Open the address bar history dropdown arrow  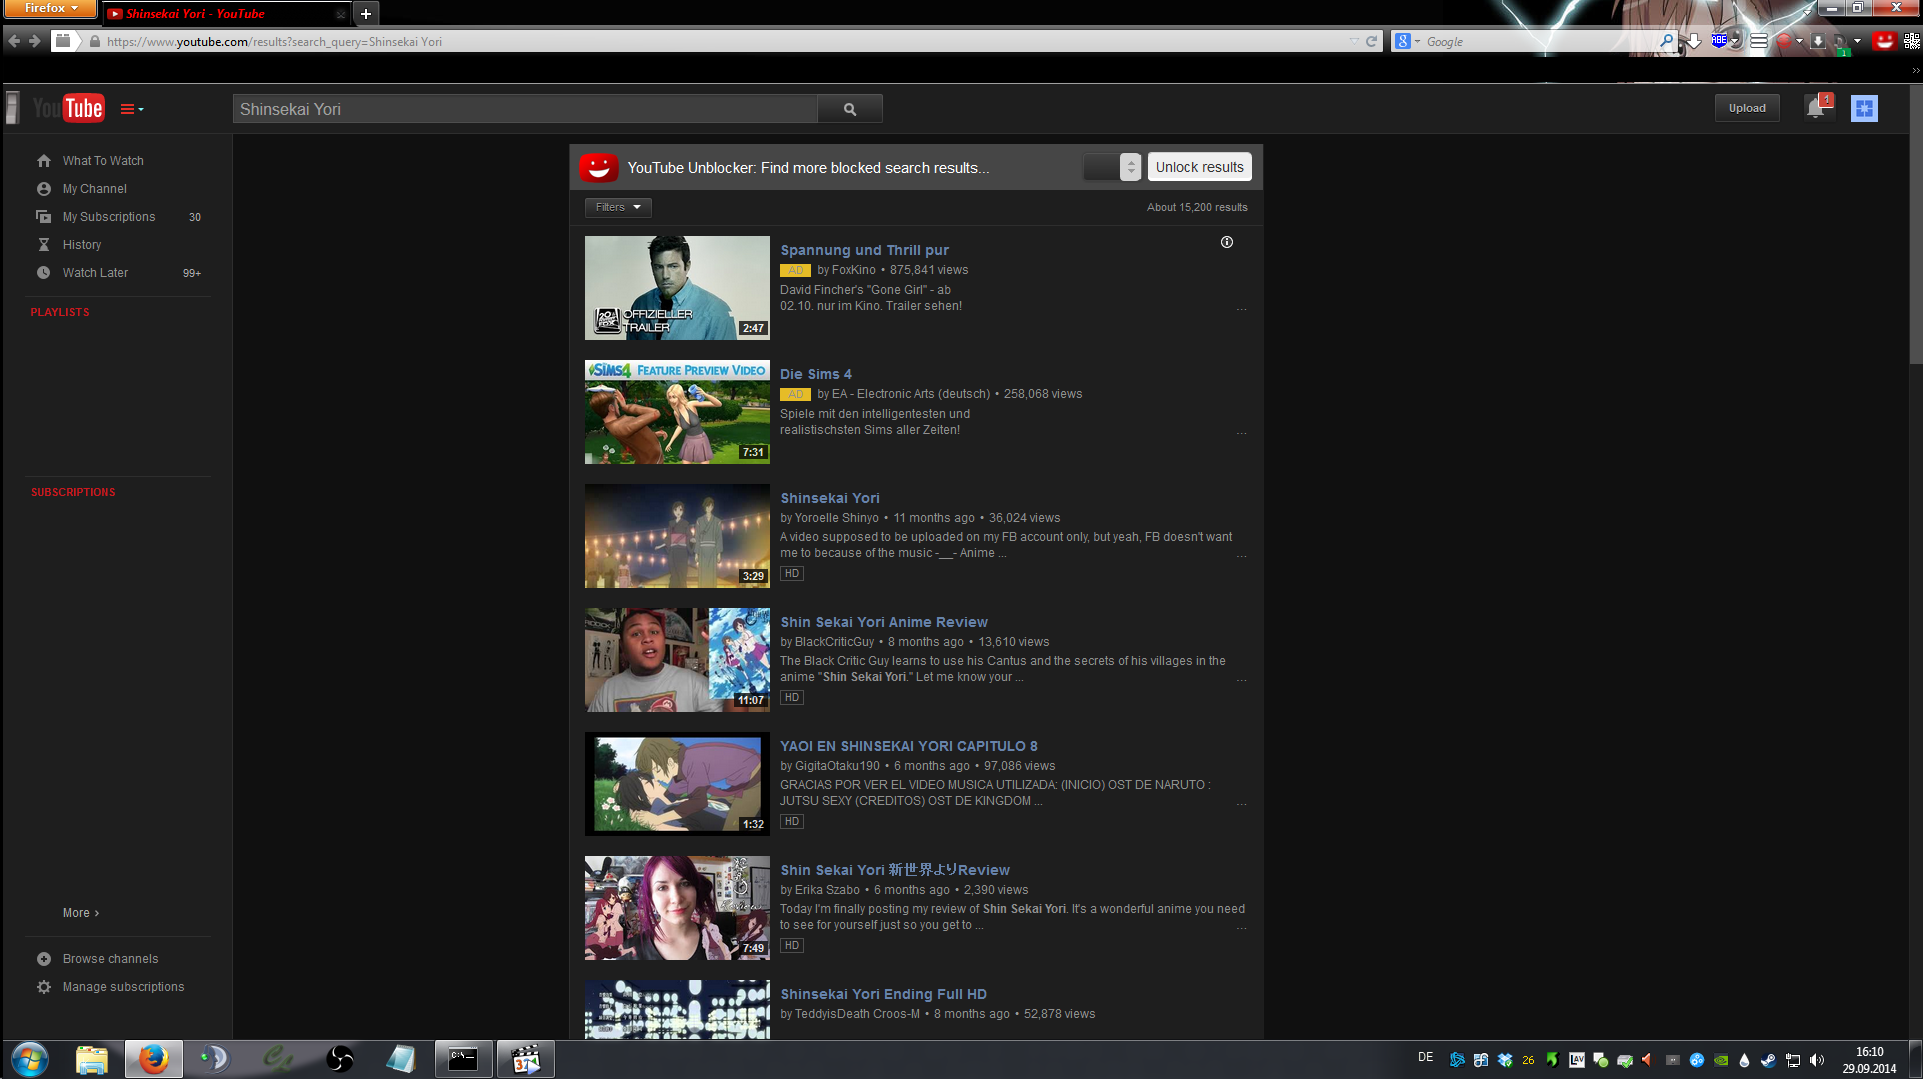click(x=1354, y=41)
